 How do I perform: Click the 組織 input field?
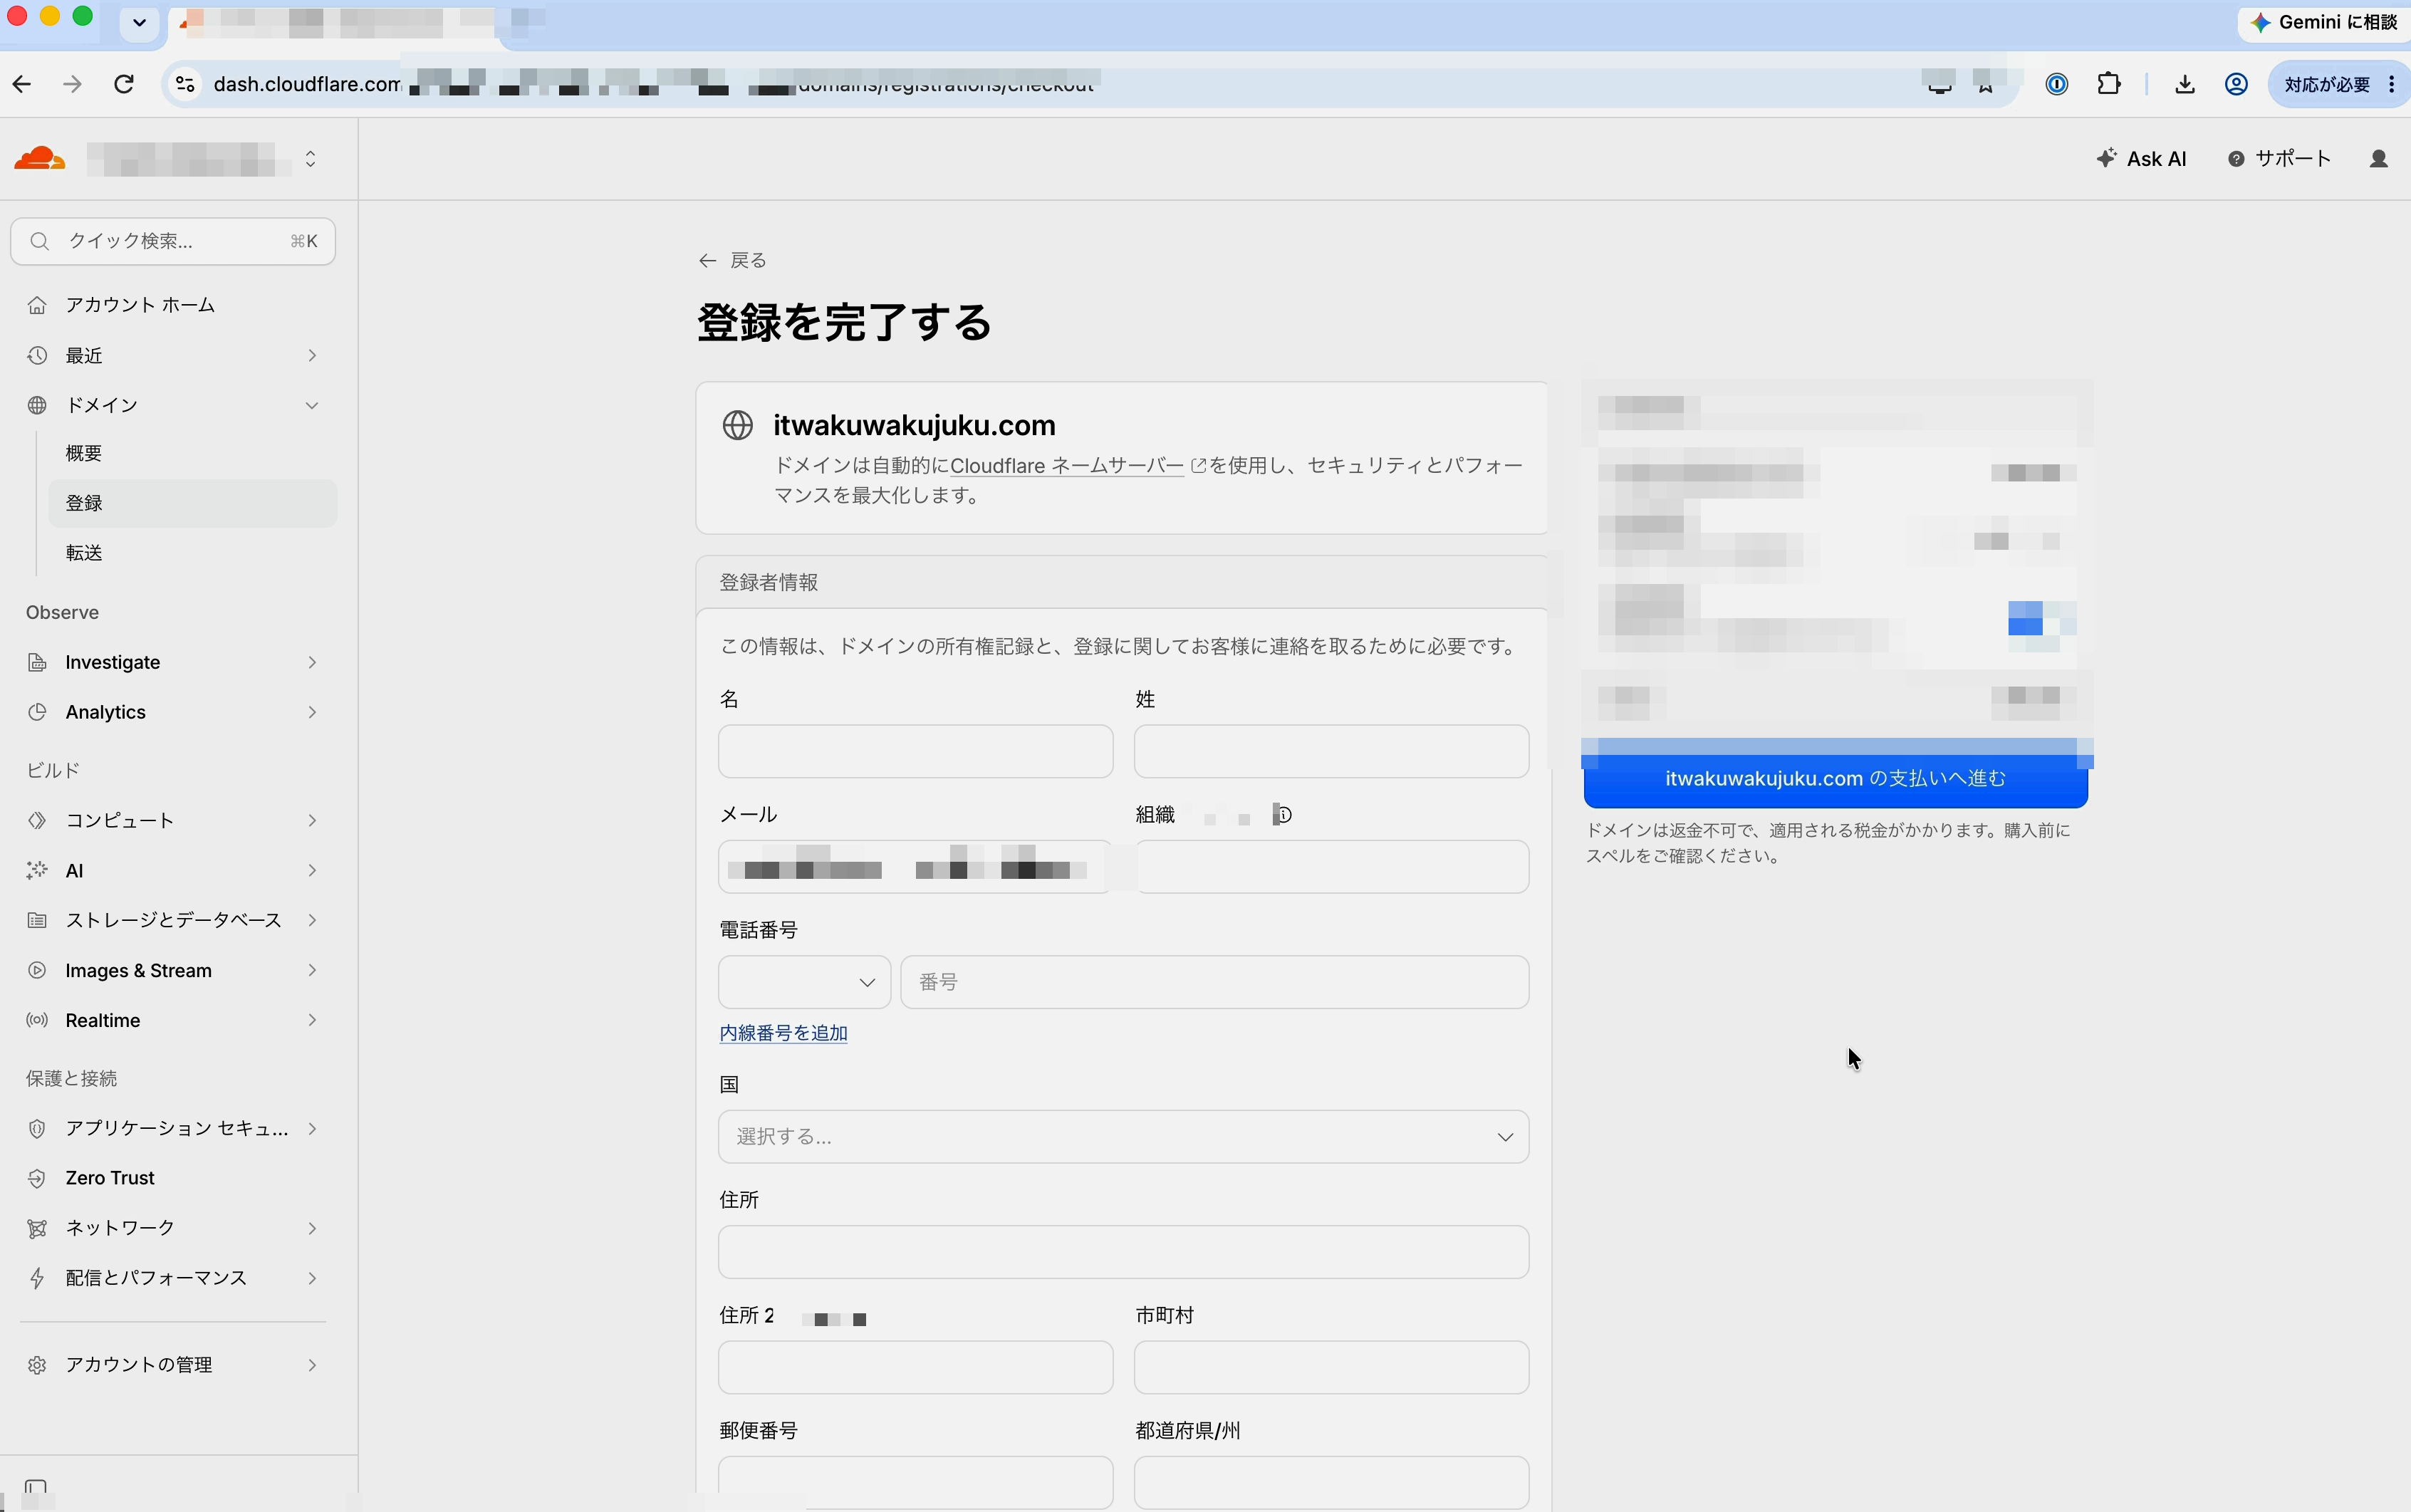(1331, 866)
